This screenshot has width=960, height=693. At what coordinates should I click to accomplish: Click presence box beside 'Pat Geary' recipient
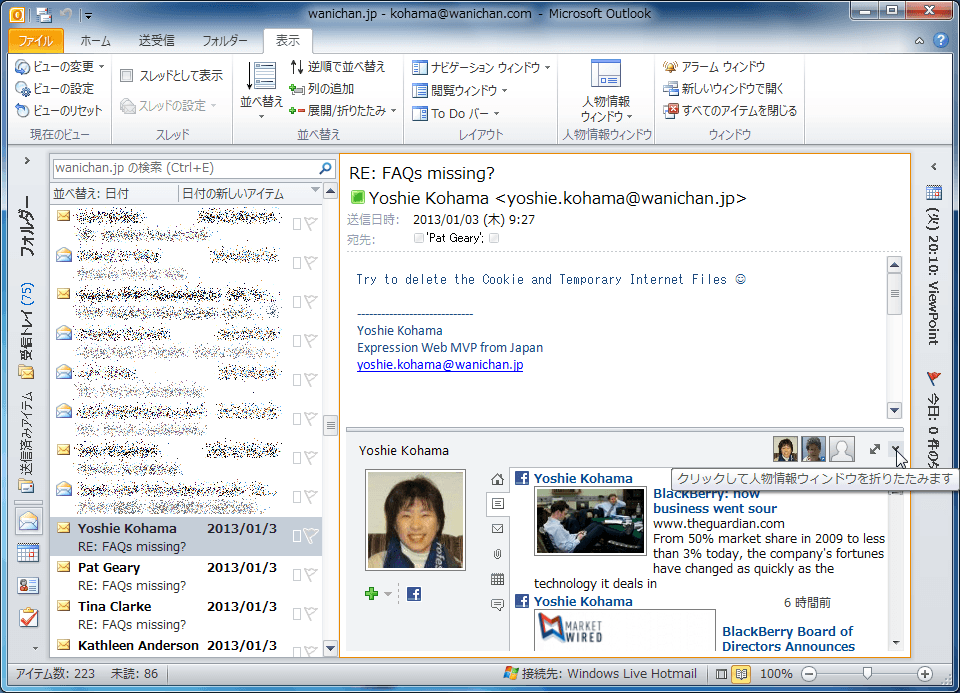[418, 238]
